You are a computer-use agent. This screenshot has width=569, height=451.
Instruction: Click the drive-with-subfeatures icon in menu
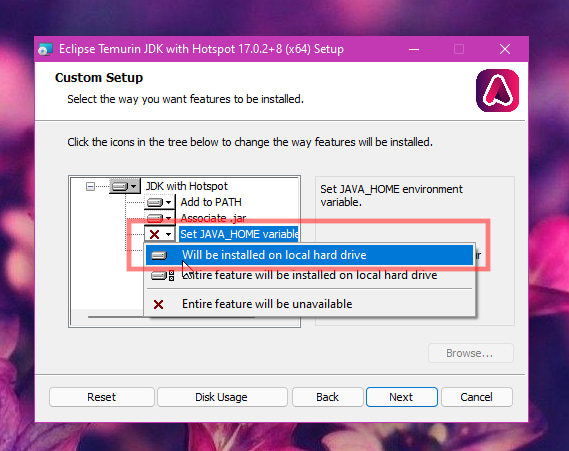point(162,276)
